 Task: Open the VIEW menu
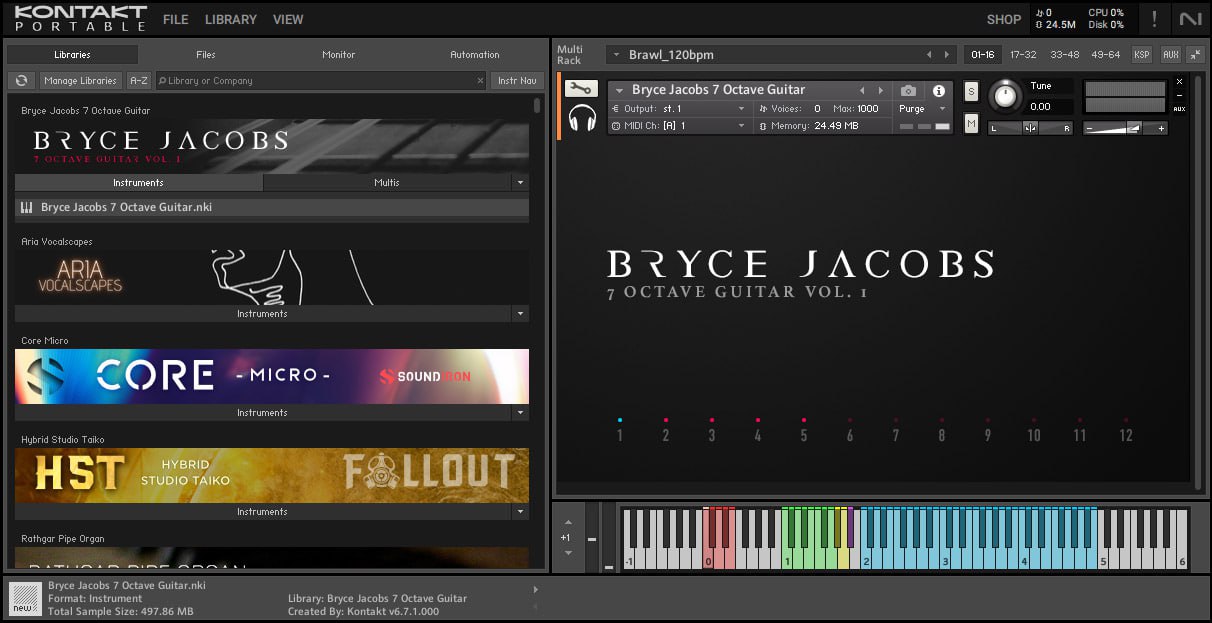point(288,19)
